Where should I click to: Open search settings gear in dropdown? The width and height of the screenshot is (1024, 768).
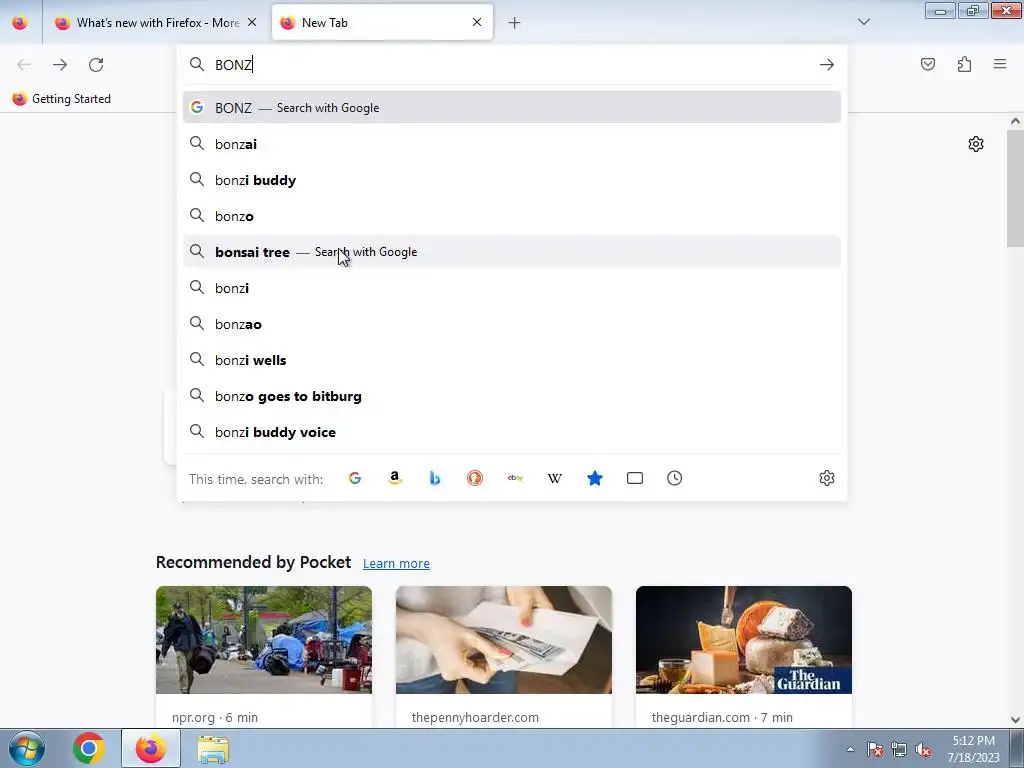[x=827, y=478]
